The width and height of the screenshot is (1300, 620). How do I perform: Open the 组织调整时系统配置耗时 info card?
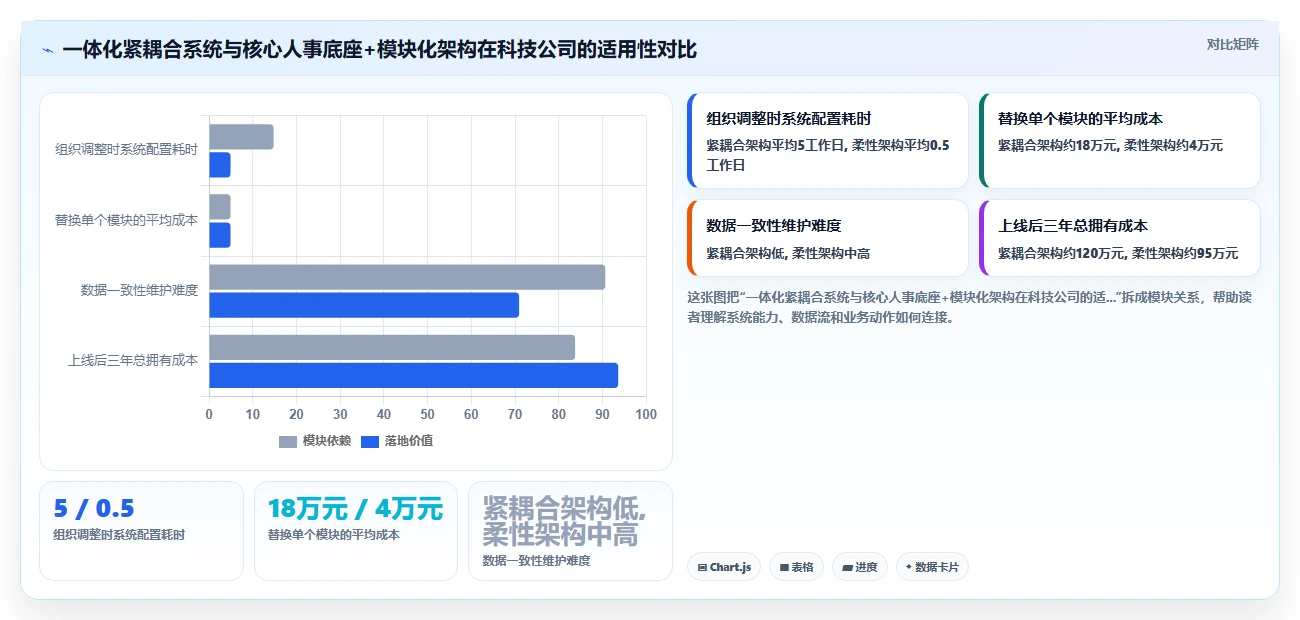tap(828, 141)
